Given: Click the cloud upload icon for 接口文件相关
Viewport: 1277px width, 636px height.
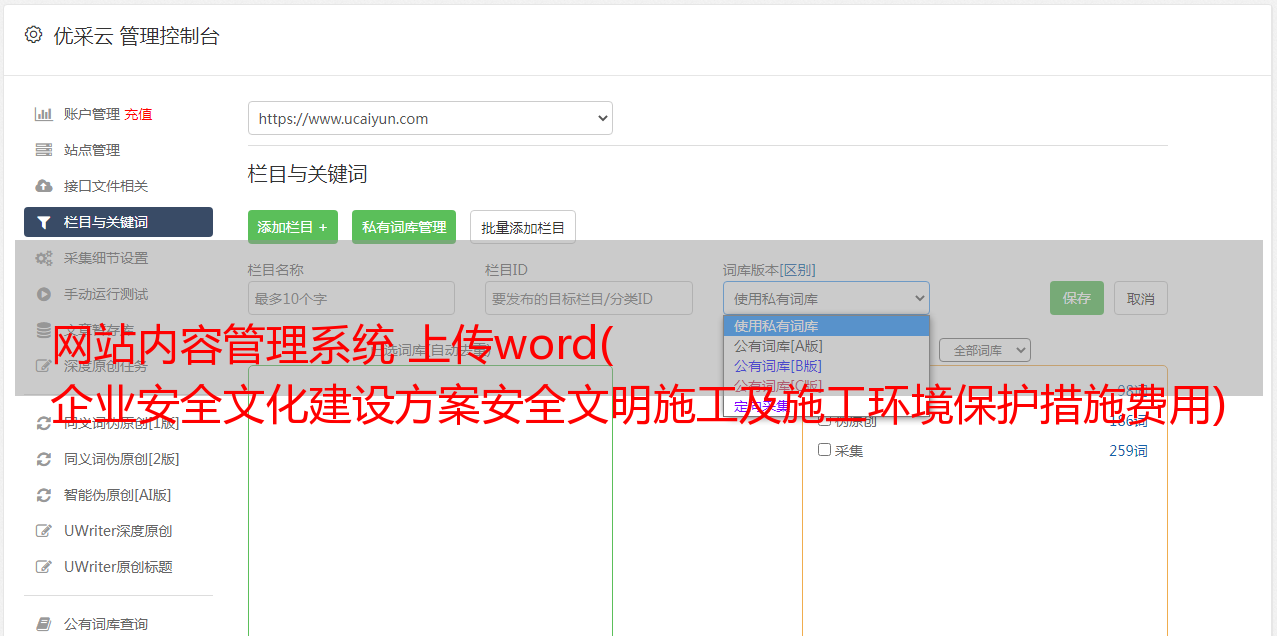Looking at the screenshot, I should click(44, 186).
